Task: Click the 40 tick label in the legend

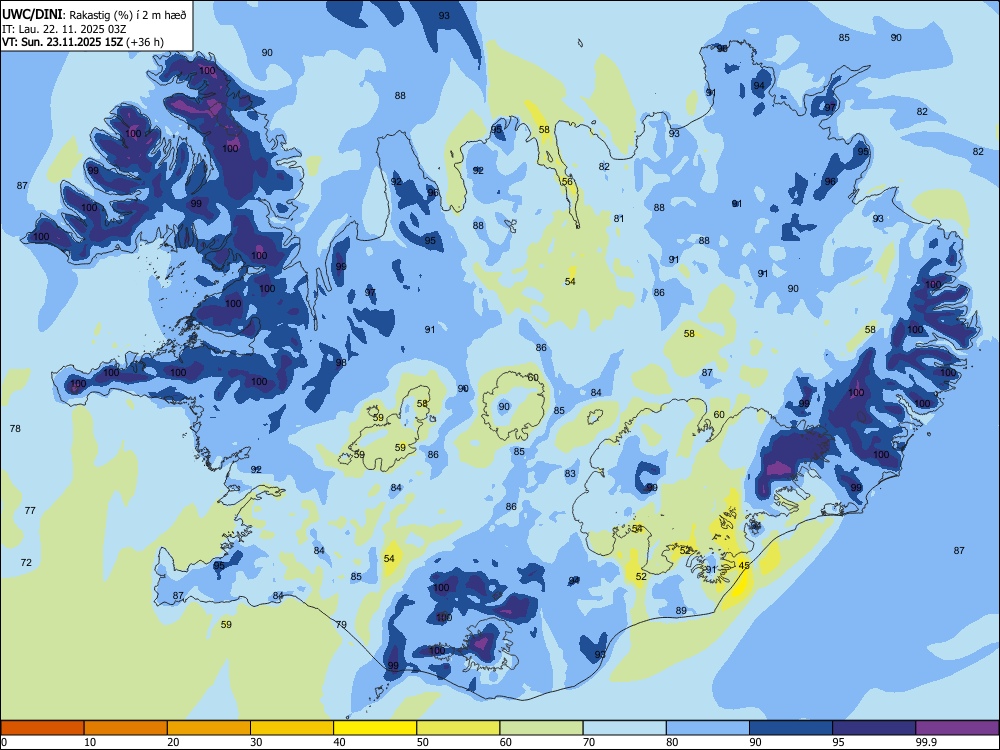Action: point(340,742)
